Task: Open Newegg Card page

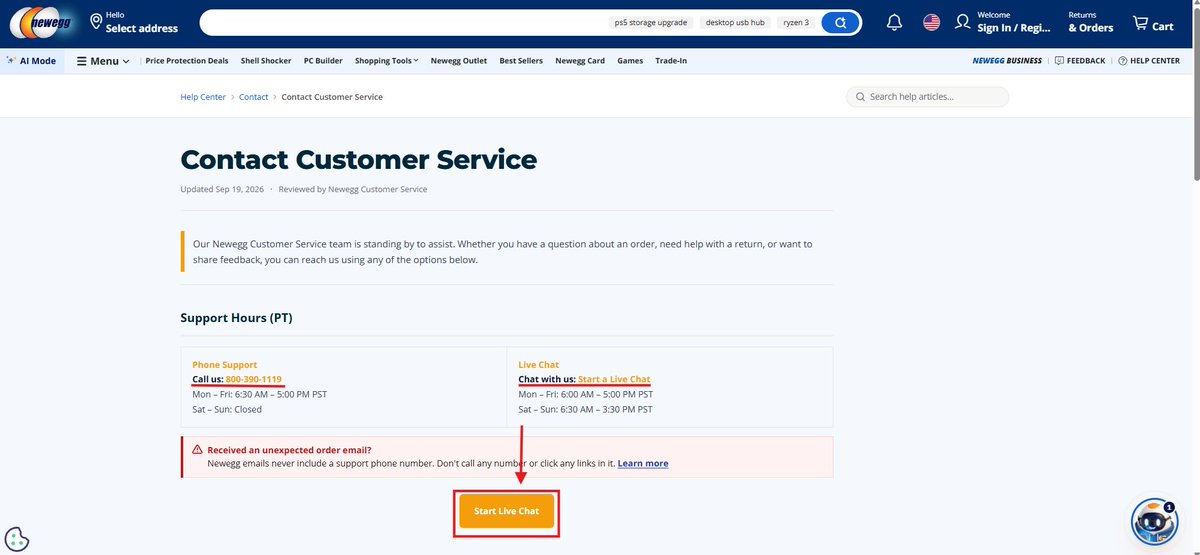Action: pyautogui.click(x=580, y=61)
